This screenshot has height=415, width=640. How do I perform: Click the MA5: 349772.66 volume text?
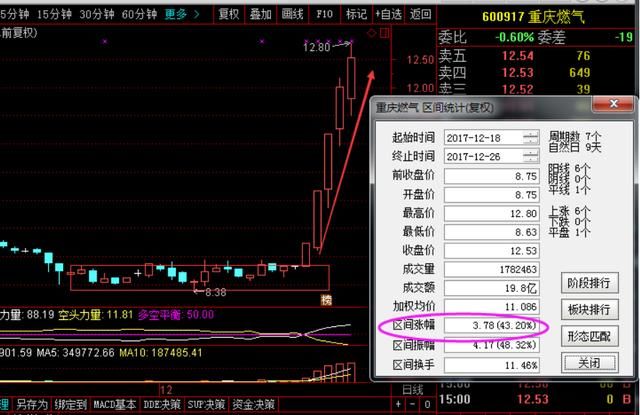coord(76,353)
